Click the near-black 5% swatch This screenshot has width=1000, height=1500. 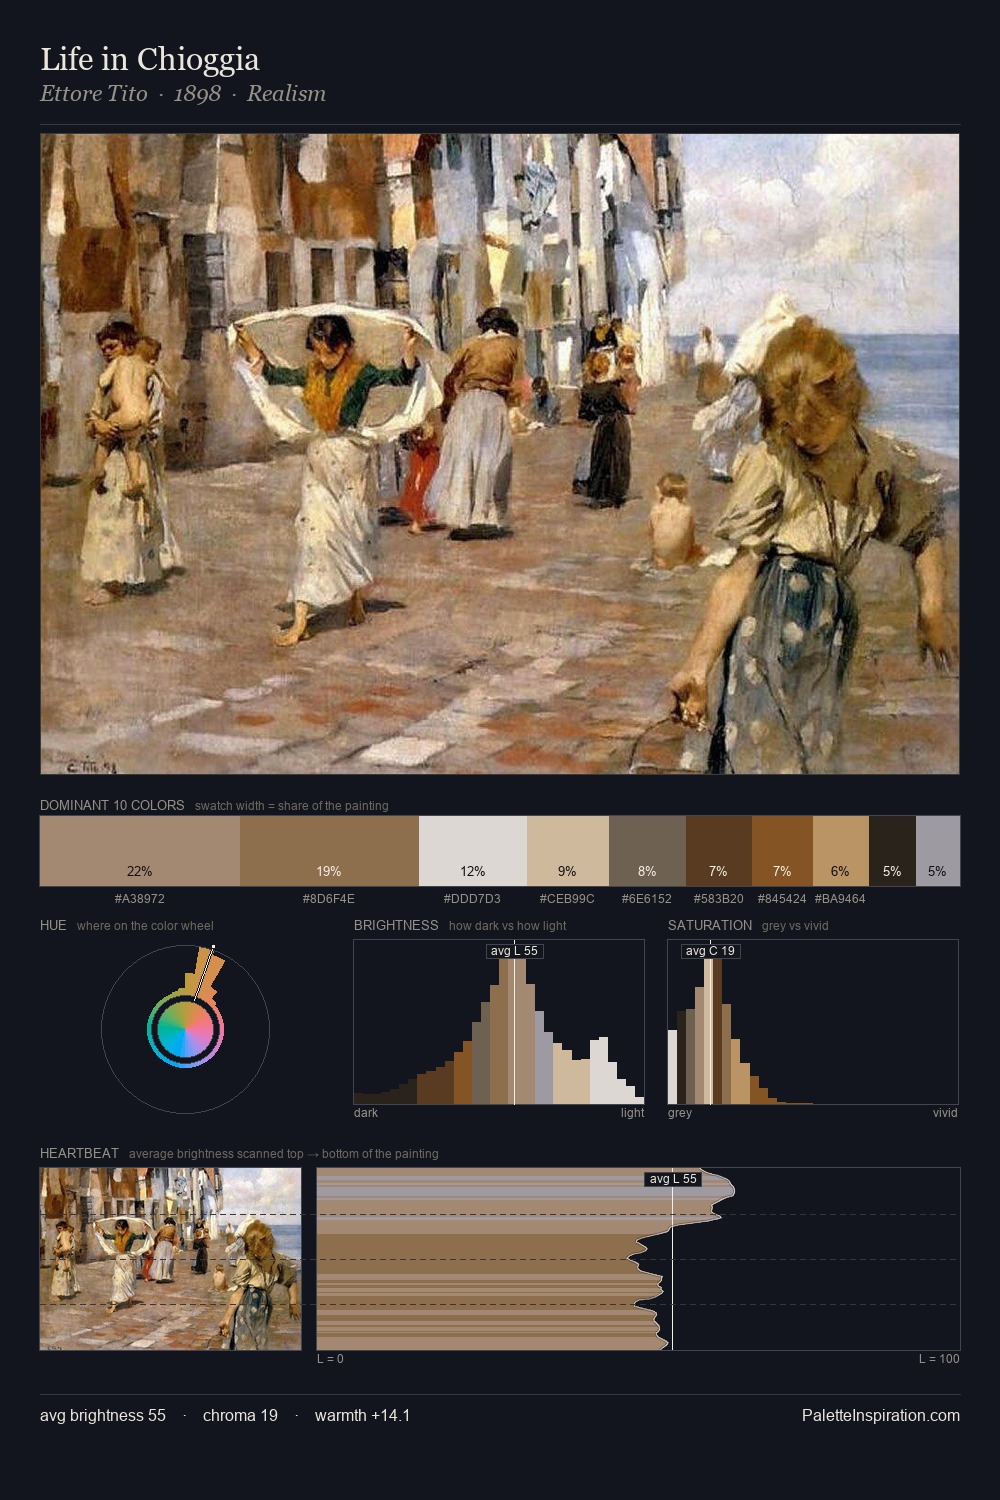892,851
